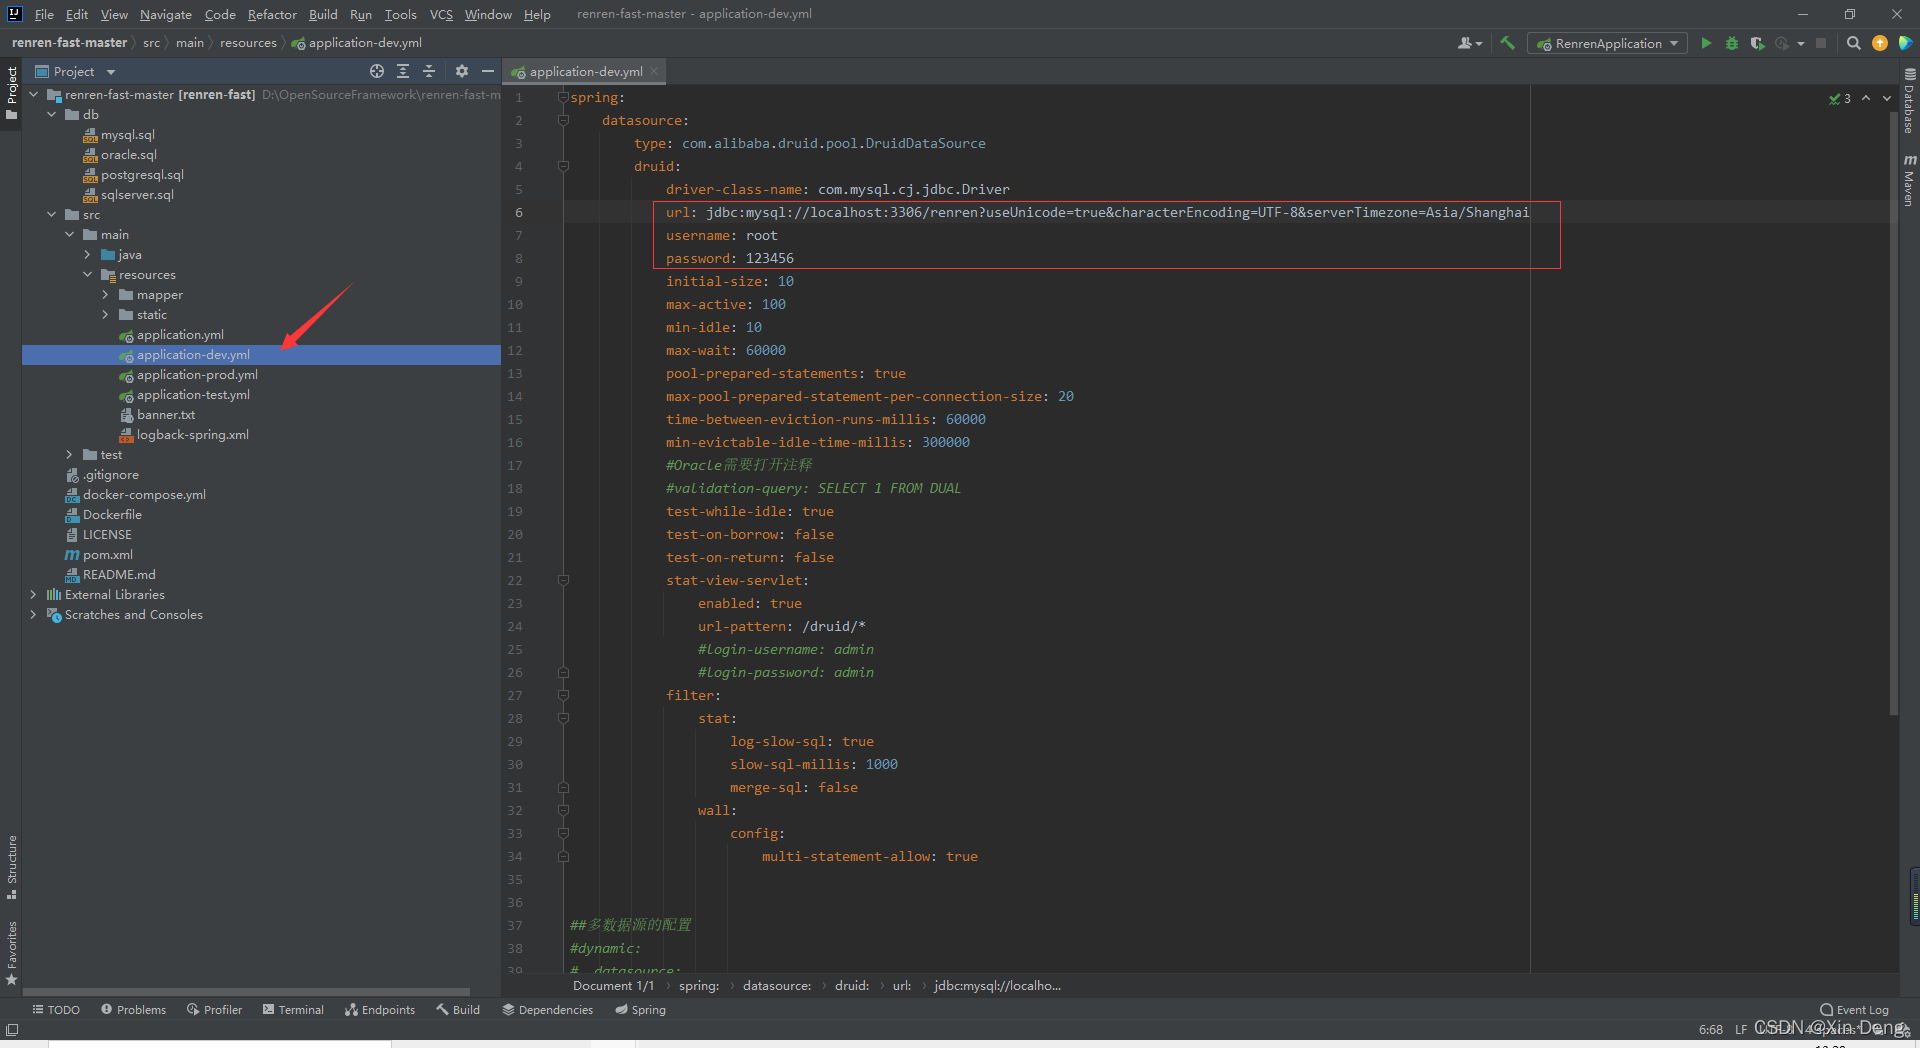This screenshot has height=1048, width=1920.
Task: Open the Favorites side tool window
Action: tap(12, 953)
